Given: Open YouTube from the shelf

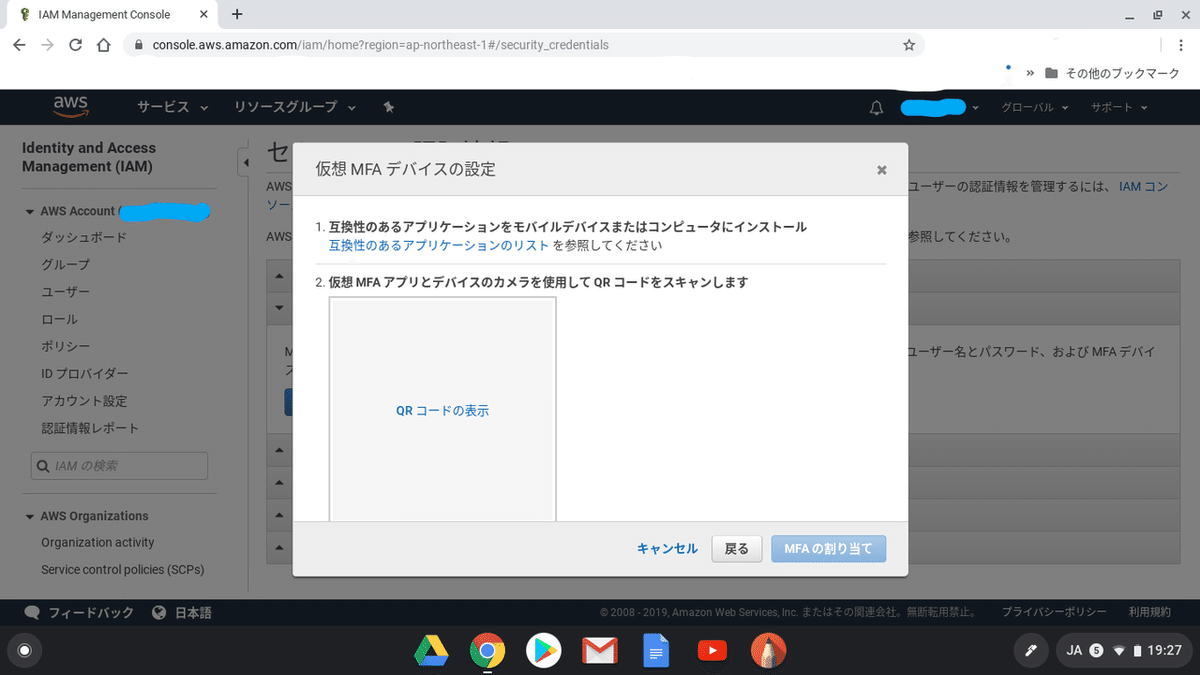Looking at the screenshot, I should [712, 650].
